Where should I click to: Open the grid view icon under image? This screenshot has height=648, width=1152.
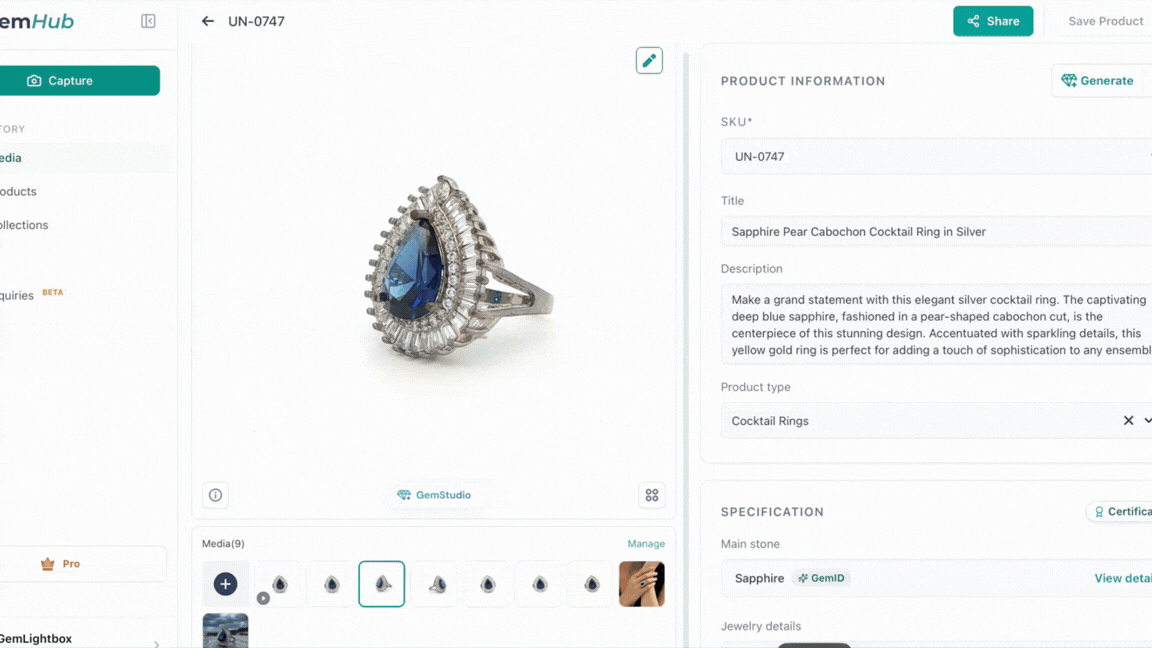(652, 495)
